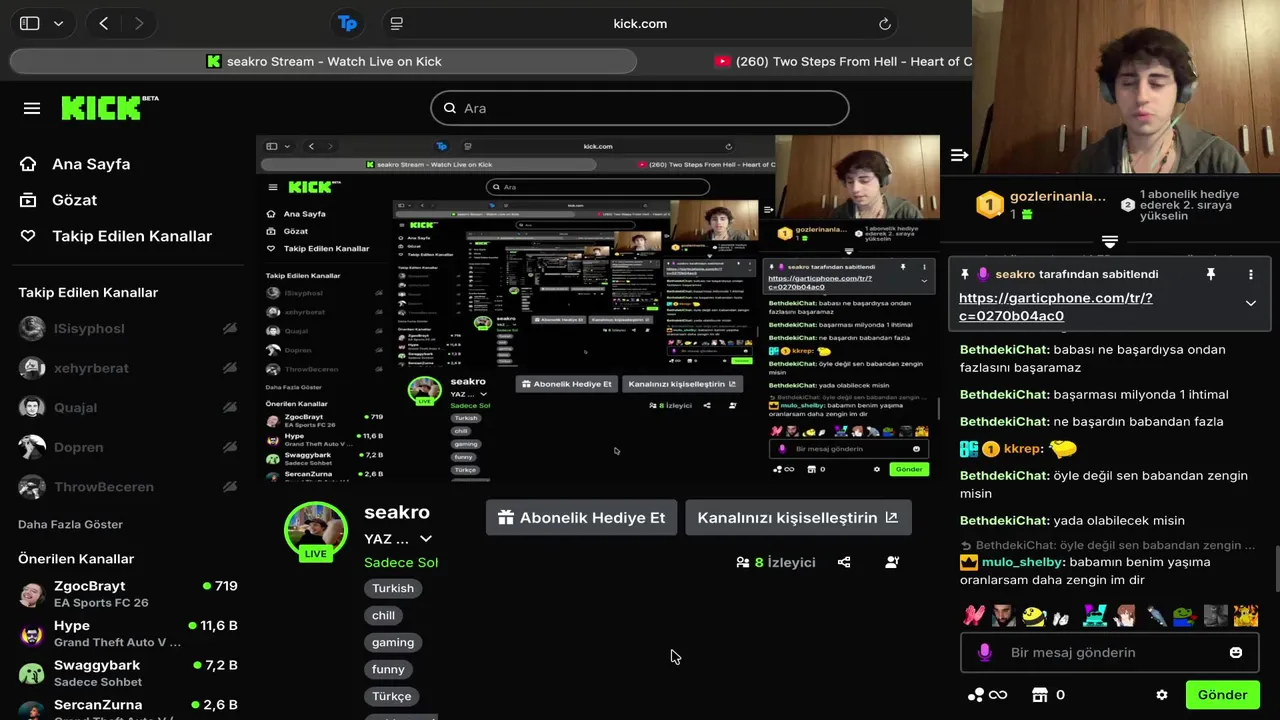Click ZgocBrayt channel avatar
The height and width of the screenshot is (720, 1280).
click(x=32, y=594)
